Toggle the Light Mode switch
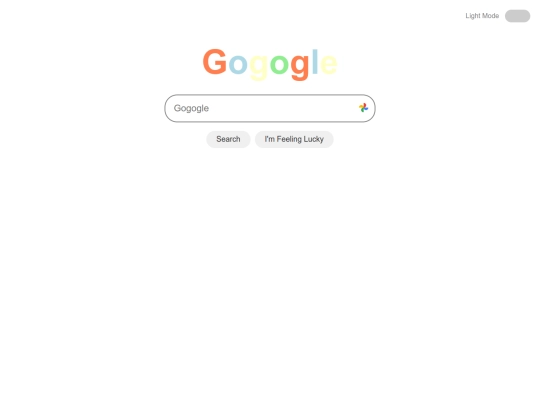The image size is (540, 405). tap(517, 16)
